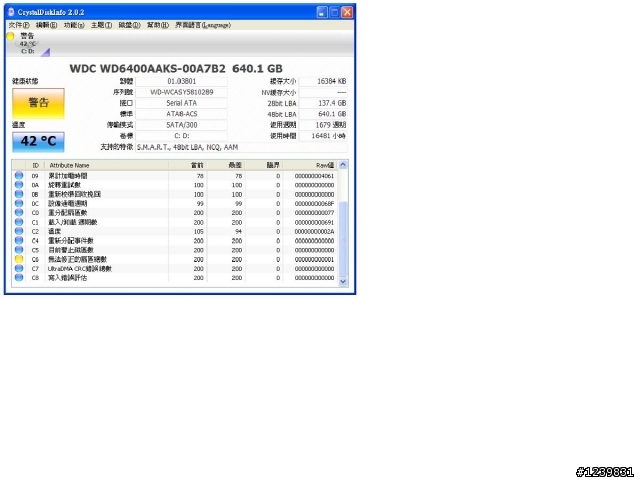Viewport: 640px width, 480px height.
Task: Sort by the Attribute Name column header
Action: tap(106, 165)
